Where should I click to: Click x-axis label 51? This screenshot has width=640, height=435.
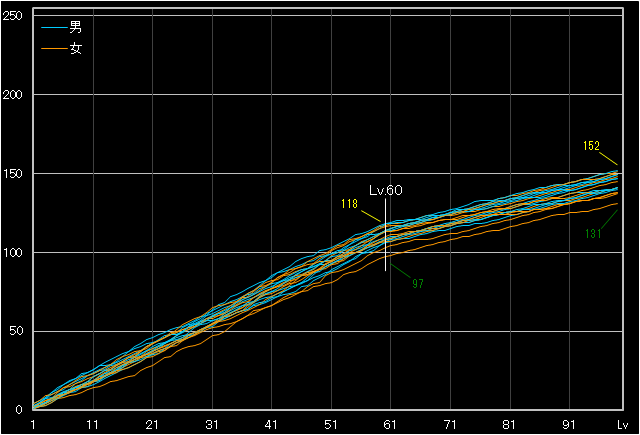coord(331,425)
